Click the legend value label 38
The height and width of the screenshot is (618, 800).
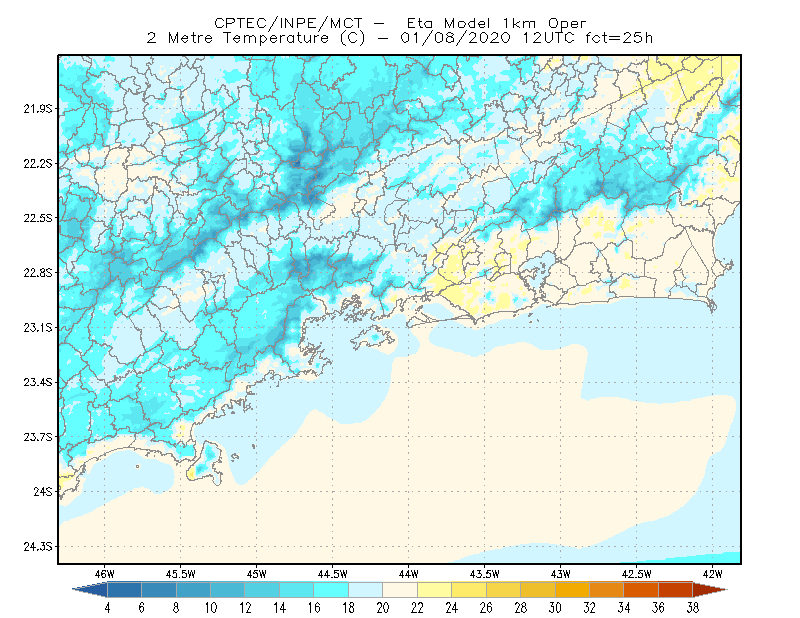[693, 608]
